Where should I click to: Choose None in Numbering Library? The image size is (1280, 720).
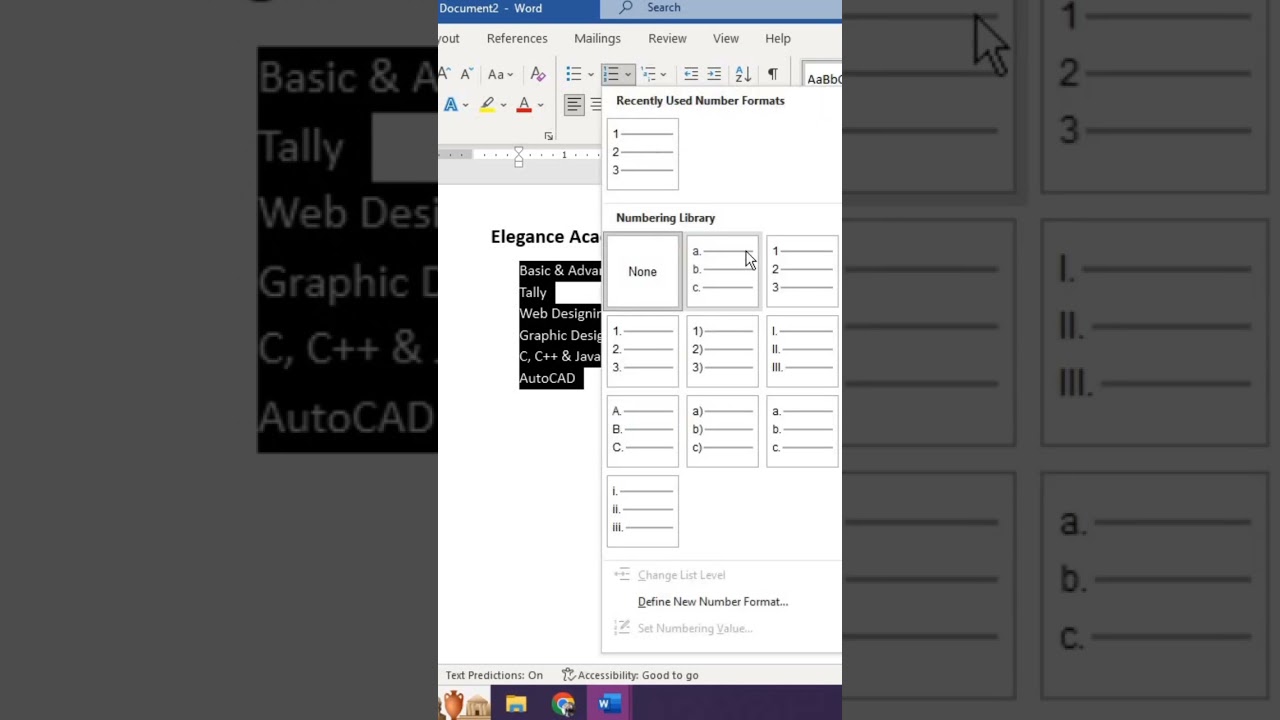(642, 271)
